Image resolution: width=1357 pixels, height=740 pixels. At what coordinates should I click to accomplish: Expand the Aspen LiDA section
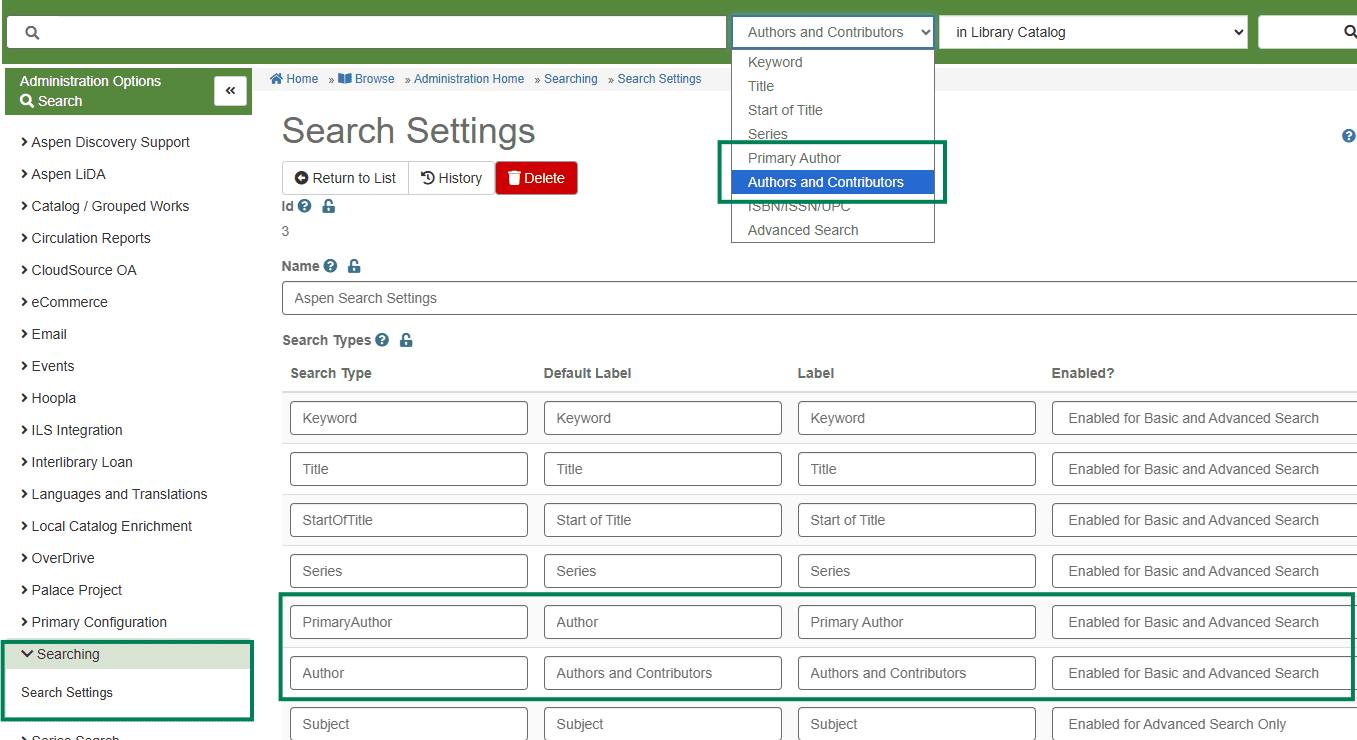click(62, 174)
